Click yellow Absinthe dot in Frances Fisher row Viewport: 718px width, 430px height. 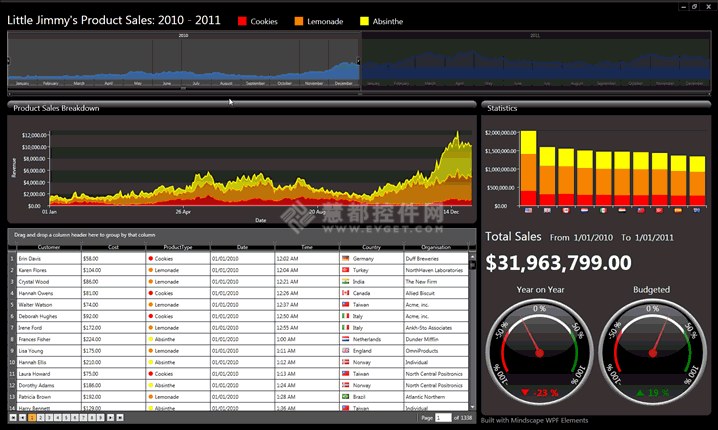coord(151,339)
